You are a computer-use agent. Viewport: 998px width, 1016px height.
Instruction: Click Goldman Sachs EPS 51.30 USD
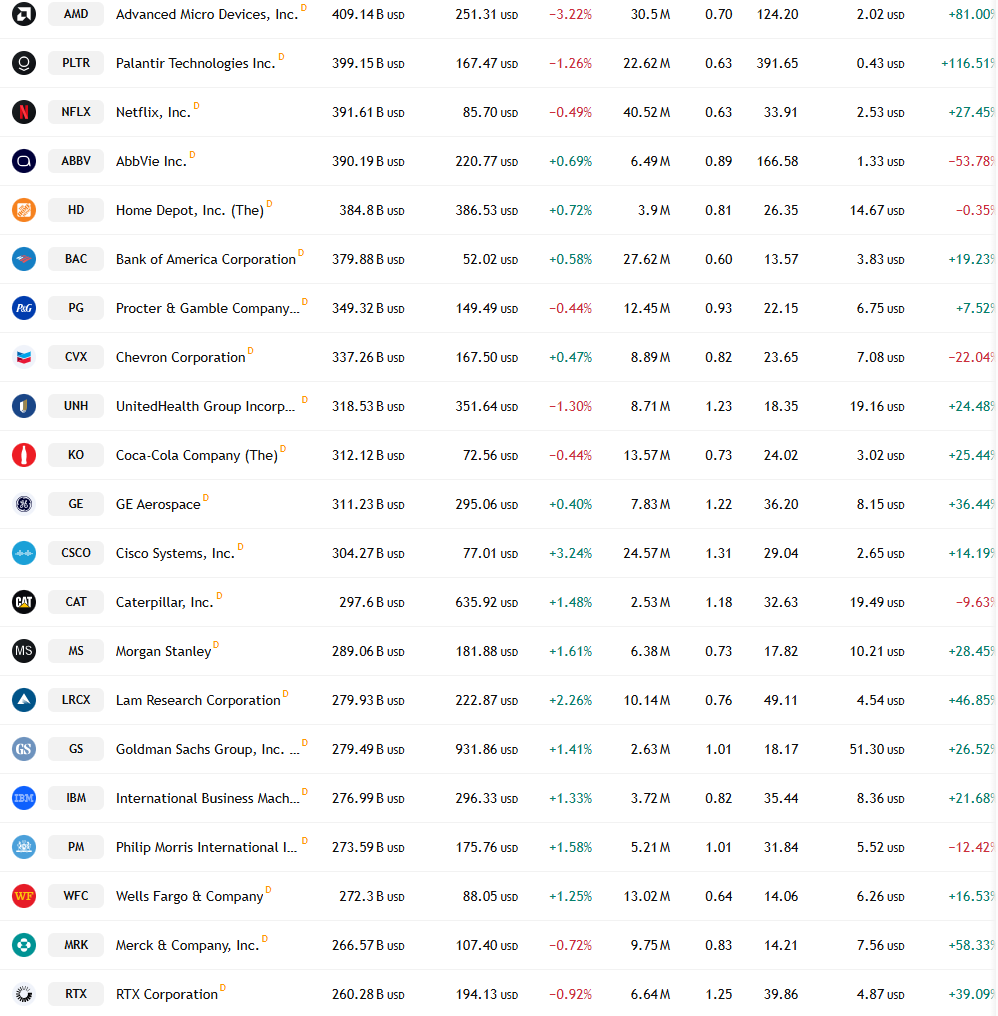tap(877, 750)
